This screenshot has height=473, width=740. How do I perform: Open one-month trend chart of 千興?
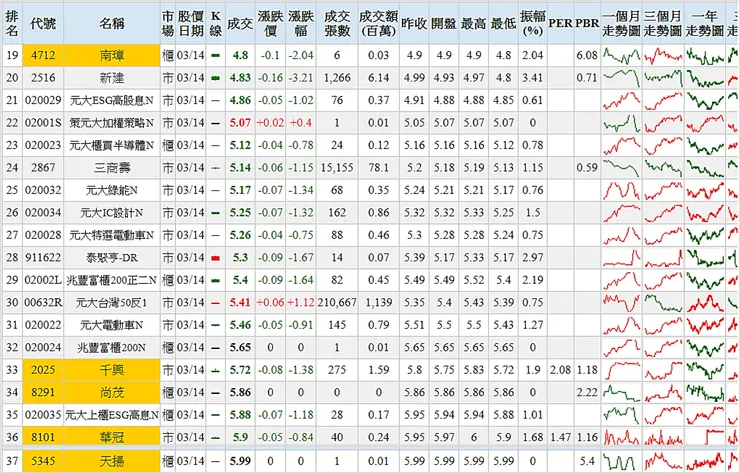tap(622, 370)
